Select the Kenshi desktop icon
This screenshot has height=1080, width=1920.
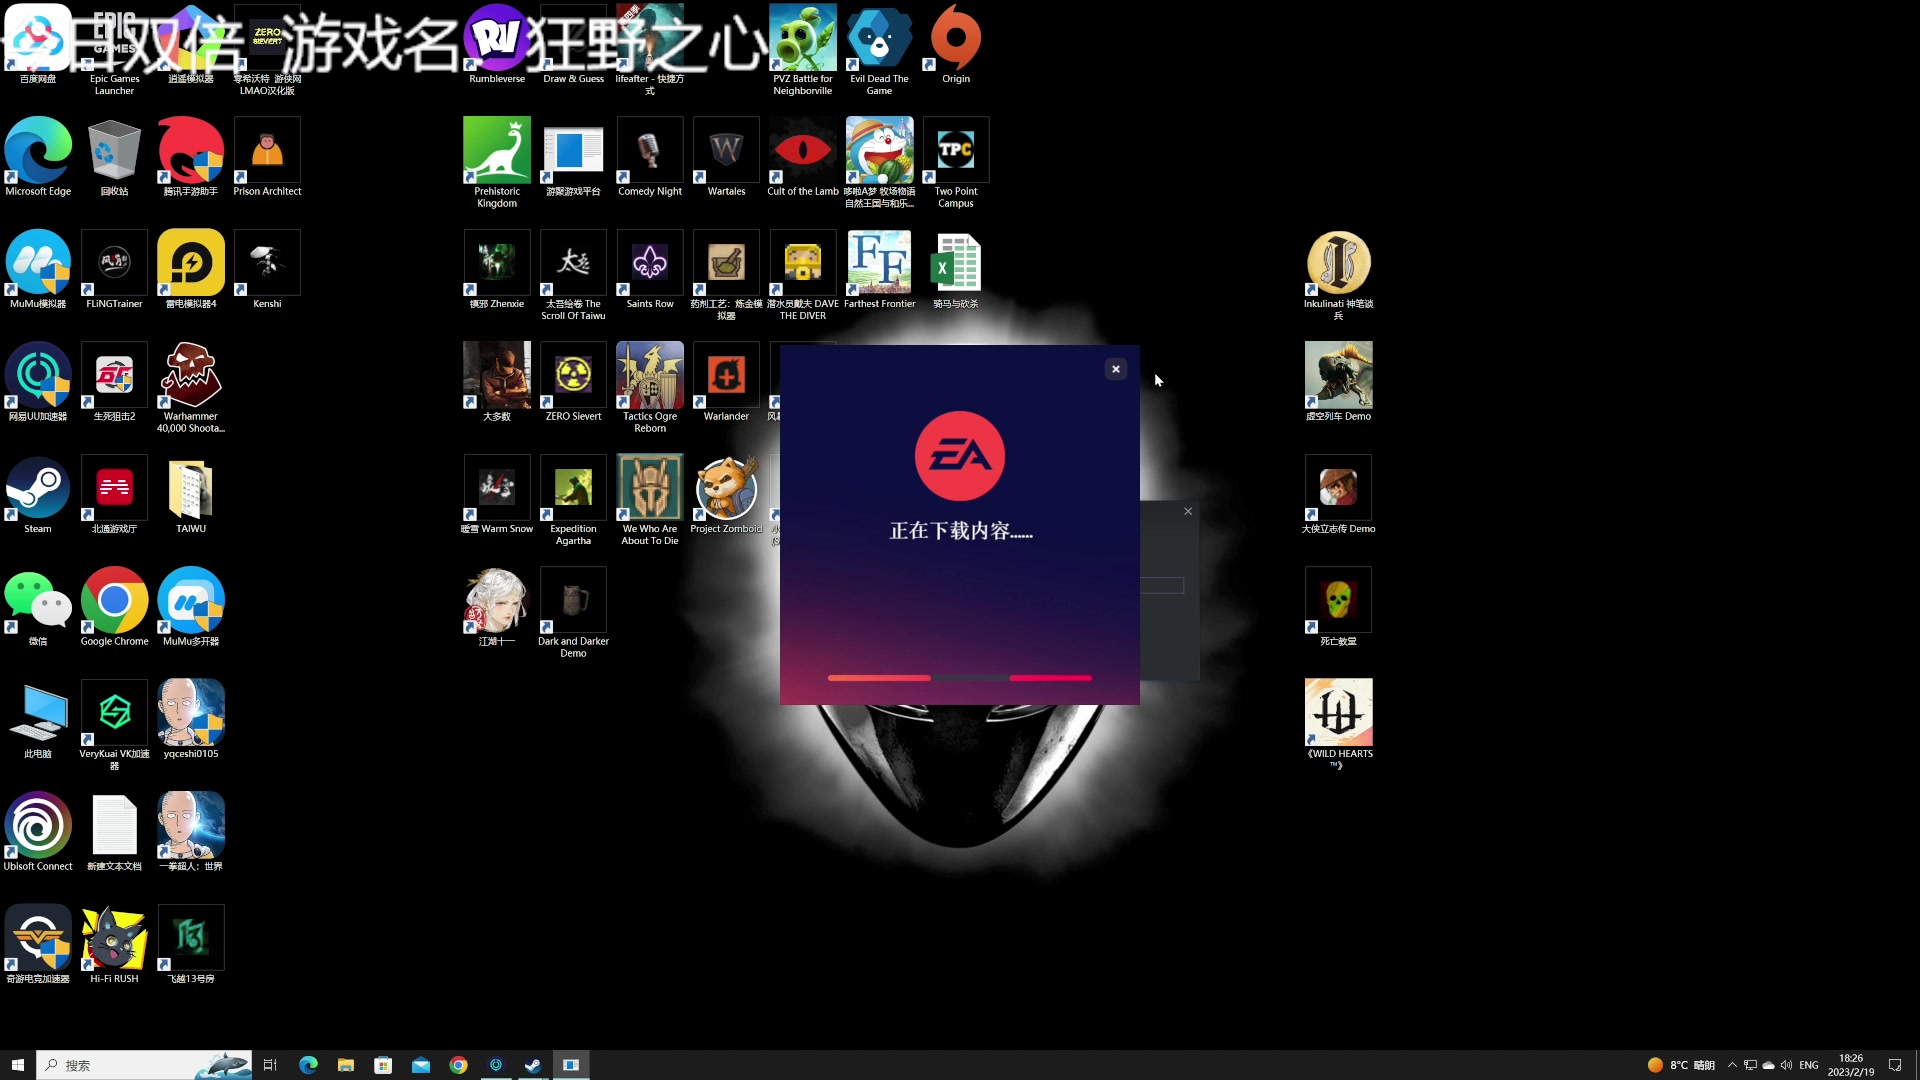267,270
